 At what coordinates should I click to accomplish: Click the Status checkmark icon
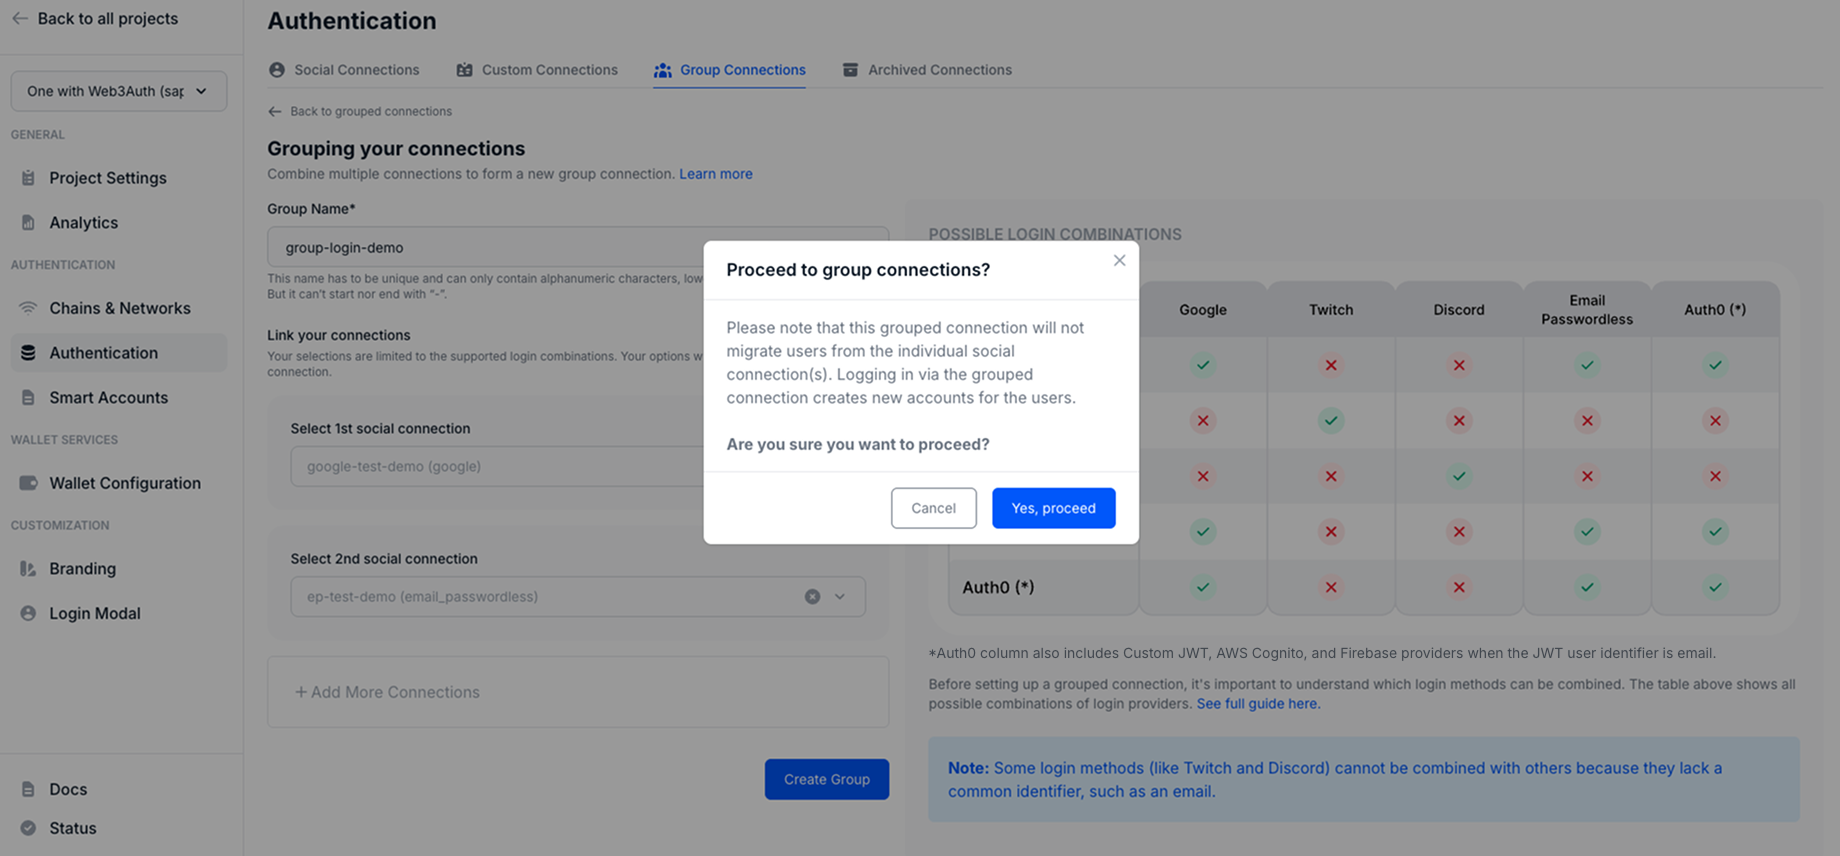tap(28, 828)
